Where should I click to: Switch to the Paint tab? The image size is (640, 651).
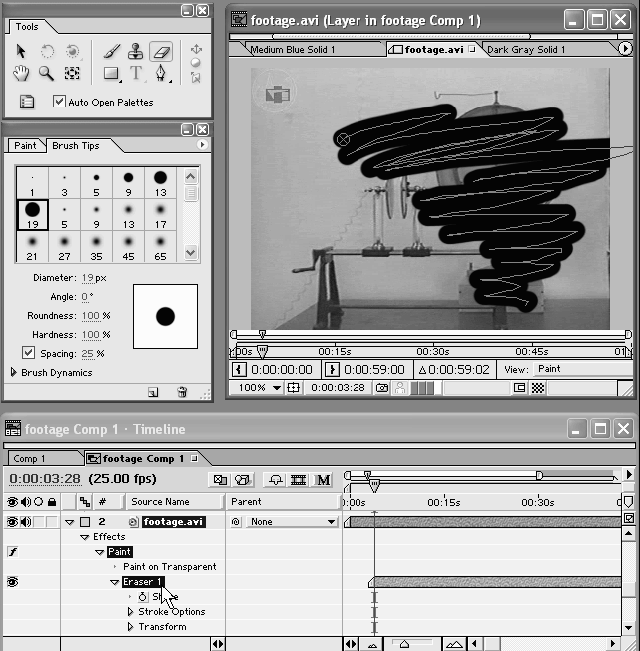[x=25, y=146]
